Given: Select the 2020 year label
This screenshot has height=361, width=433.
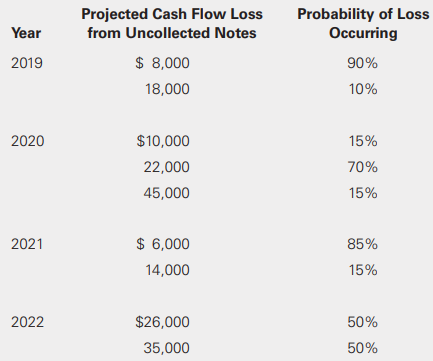Looking at the screenshot, I should pyautogui.click(x=27, y=141).
